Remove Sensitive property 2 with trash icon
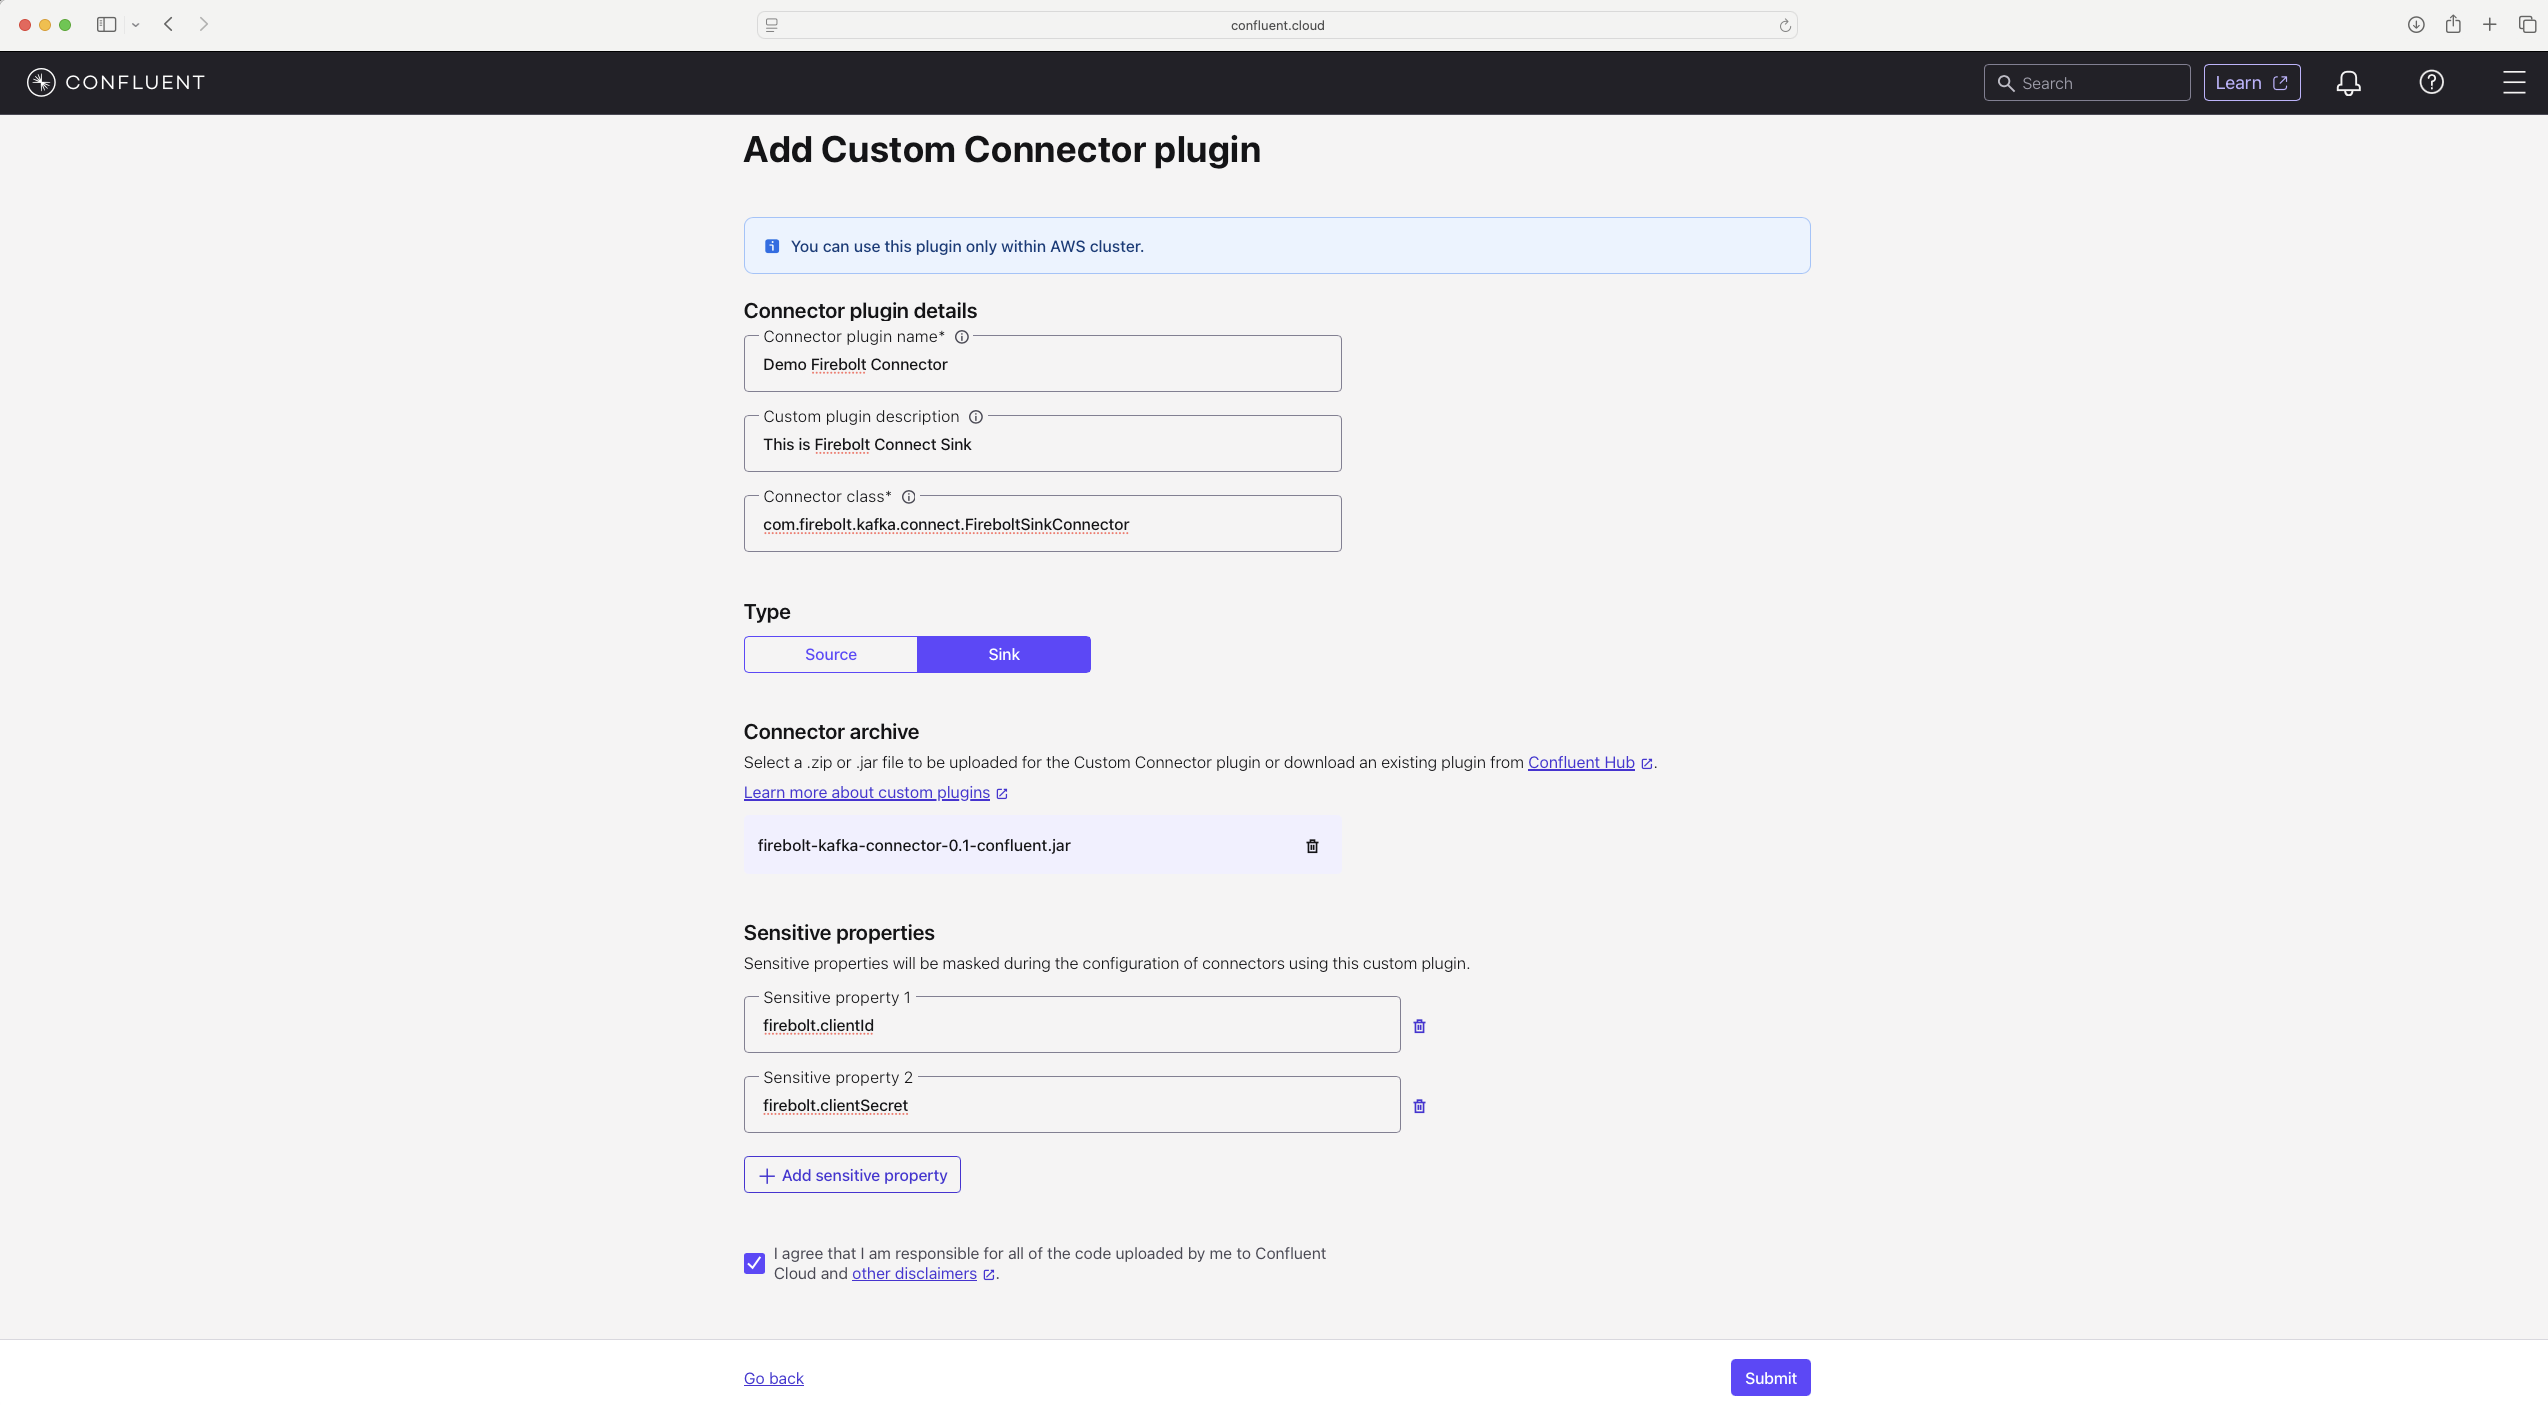Screen dimensions: 2548x1405 coord(1419,1106)
